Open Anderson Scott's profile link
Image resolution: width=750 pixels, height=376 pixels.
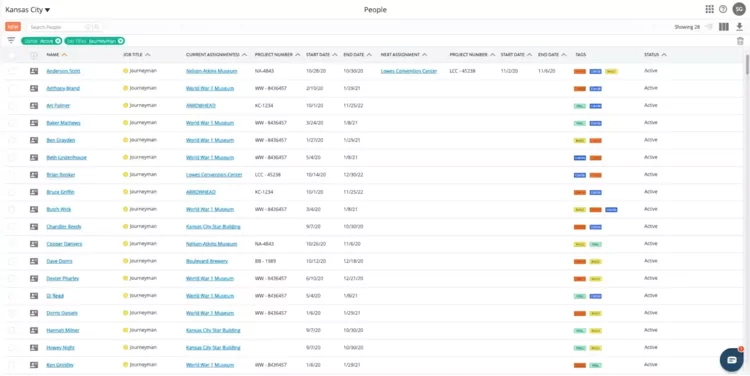pos(63,71)
